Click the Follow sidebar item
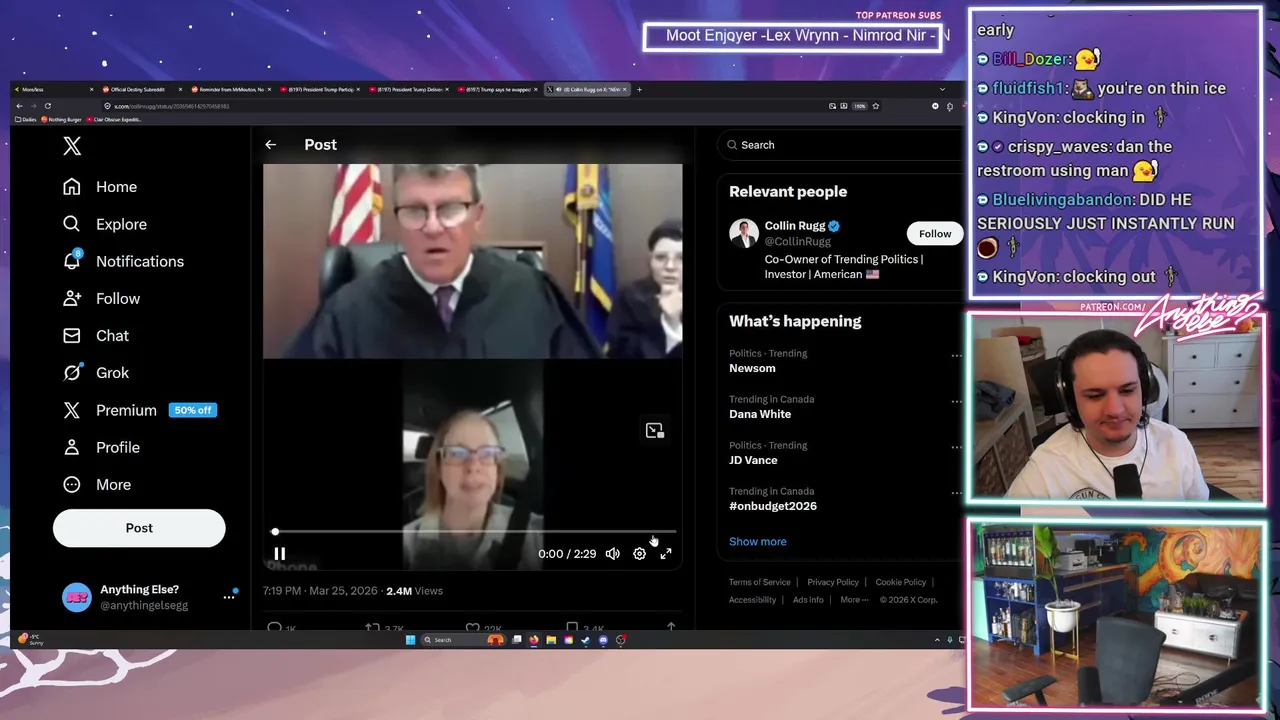 click(101, 298)
